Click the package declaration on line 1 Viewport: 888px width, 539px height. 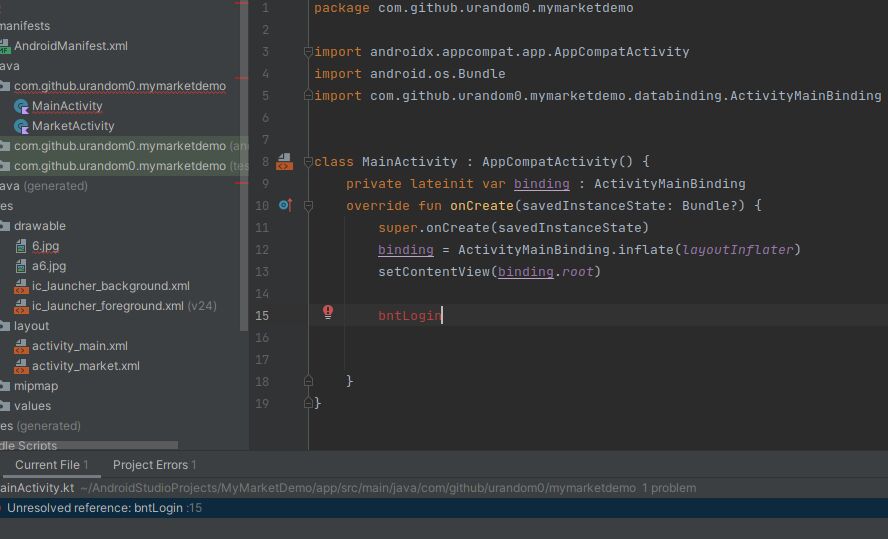tap(473, 8)
